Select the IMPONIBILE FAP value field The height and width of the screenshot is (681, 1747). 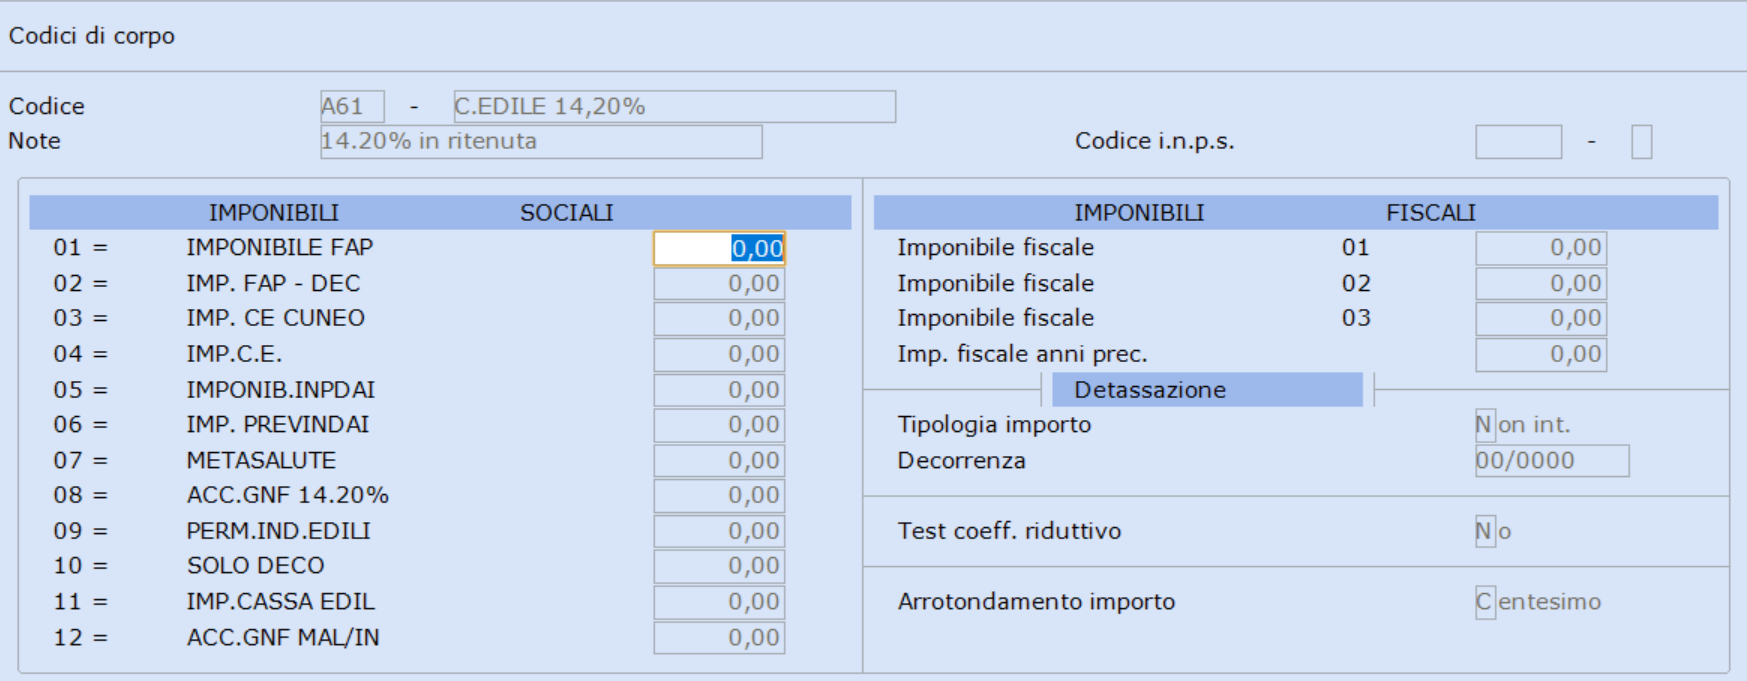coord(719,248)
